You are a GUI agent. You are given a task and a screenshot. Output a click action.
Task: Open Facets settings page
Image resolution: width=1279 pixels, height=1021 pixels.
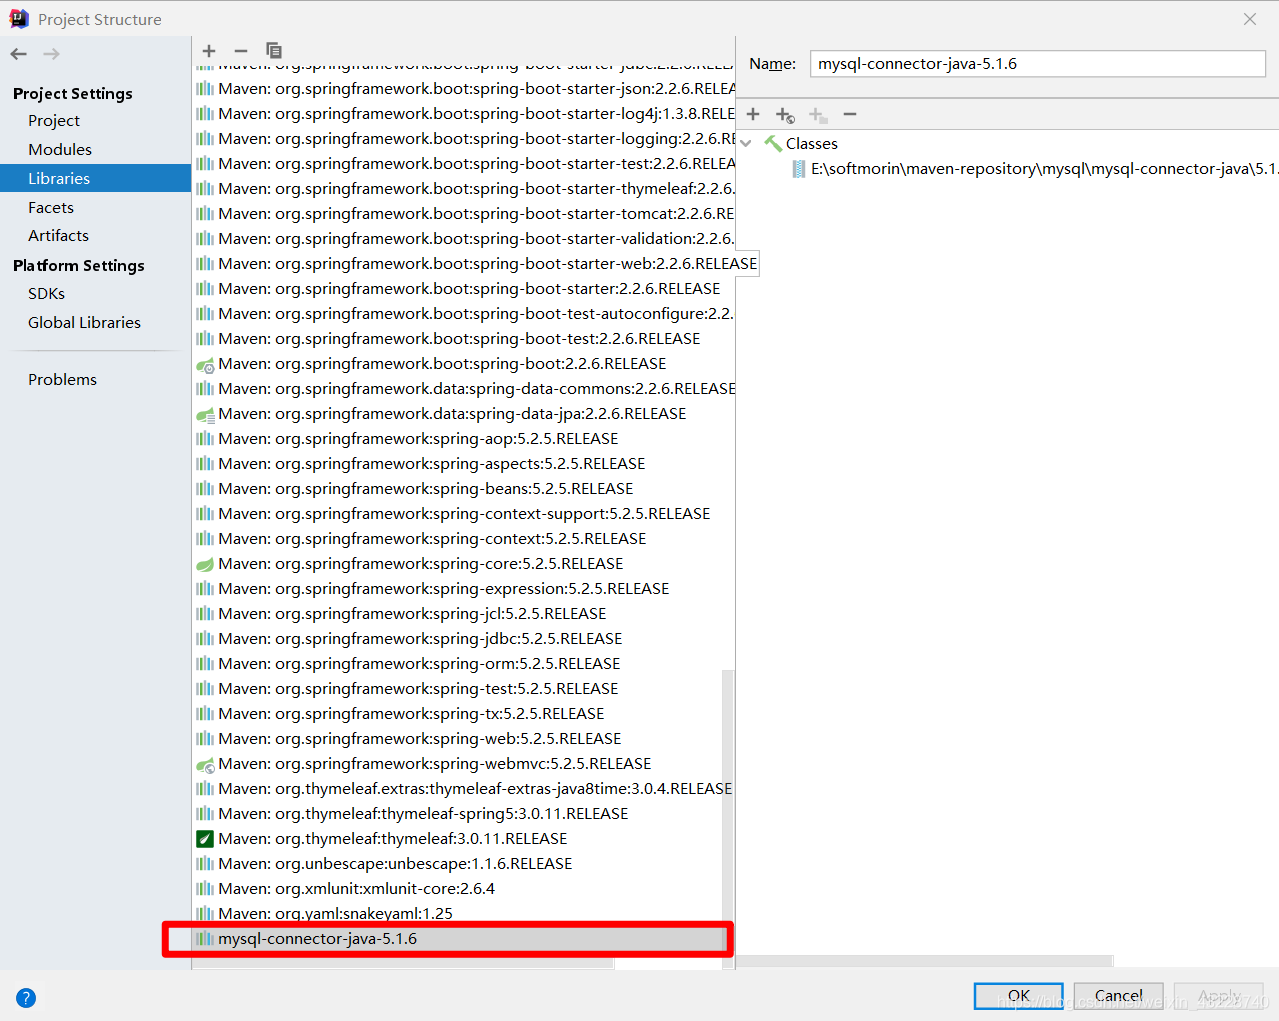[x=51, y=207]
